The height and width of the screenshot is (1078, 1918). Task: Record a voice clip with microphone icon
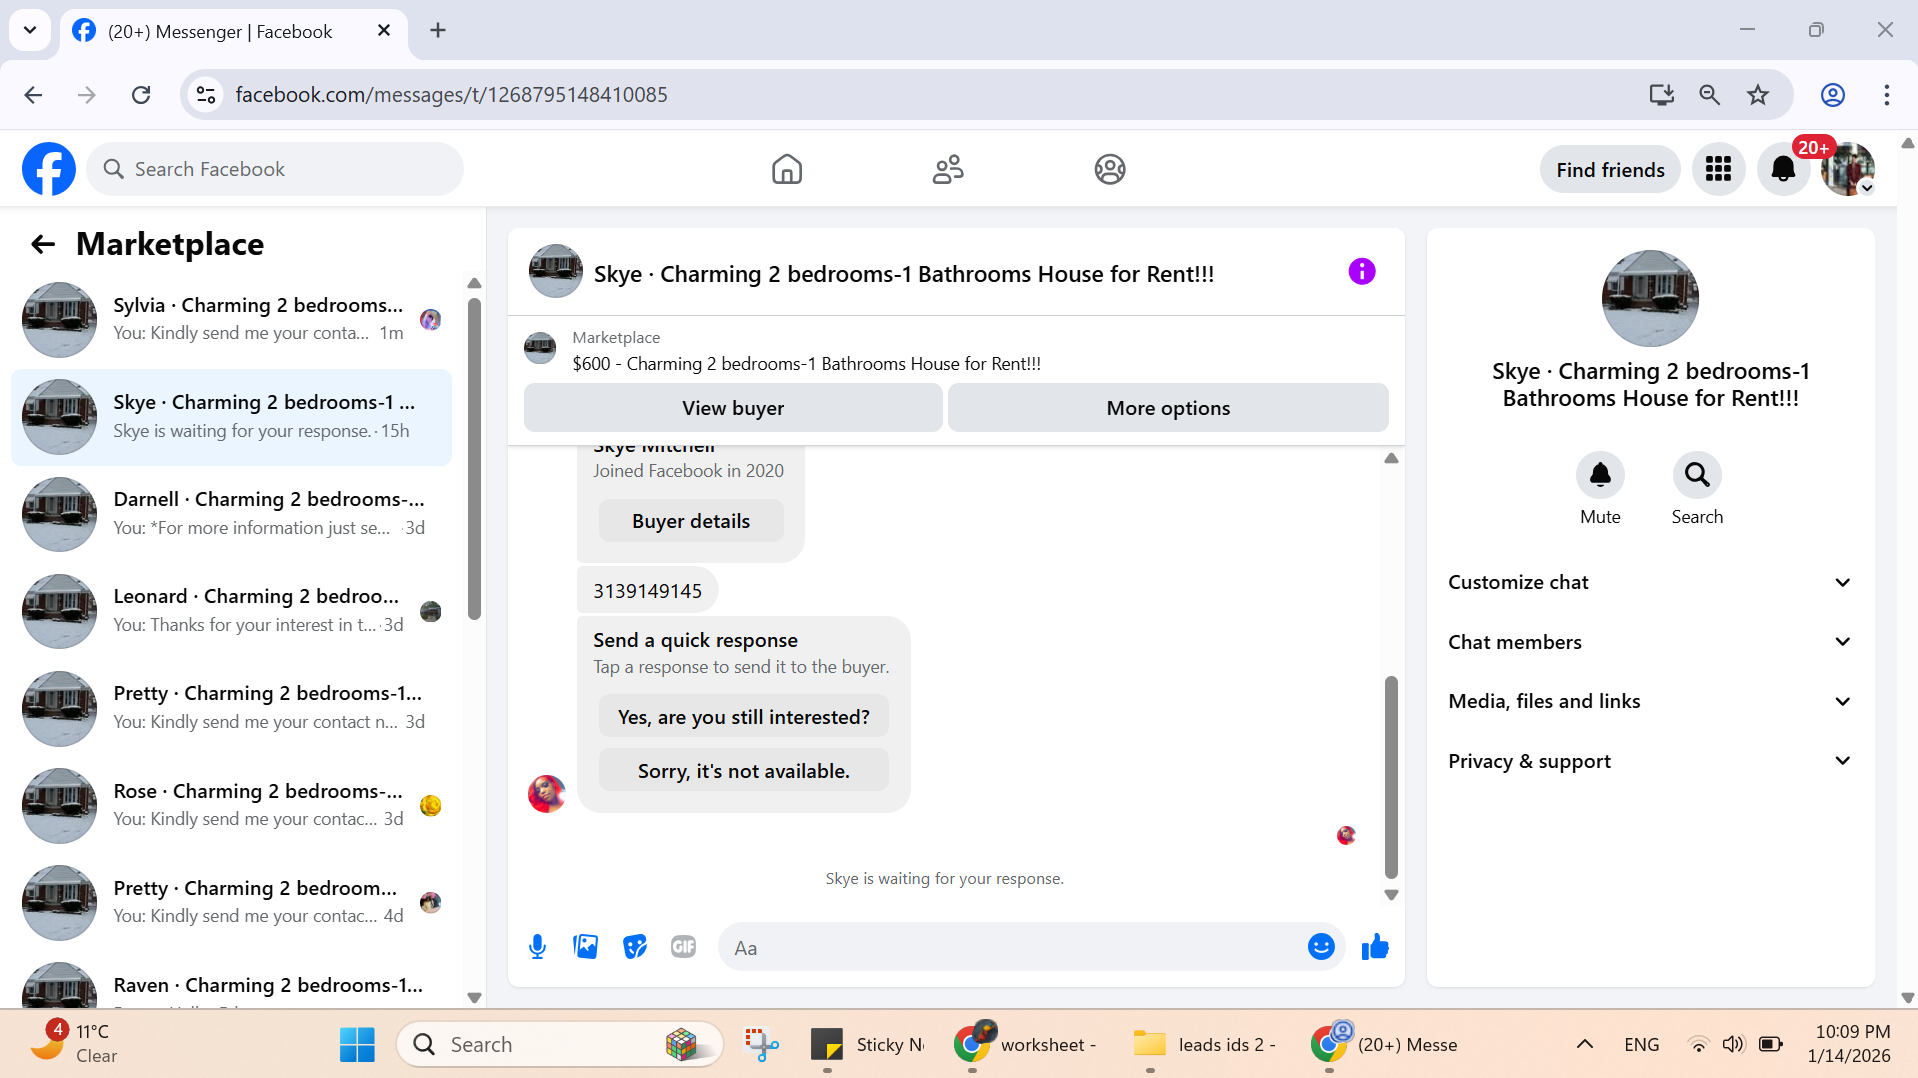[x=537, y=947]
